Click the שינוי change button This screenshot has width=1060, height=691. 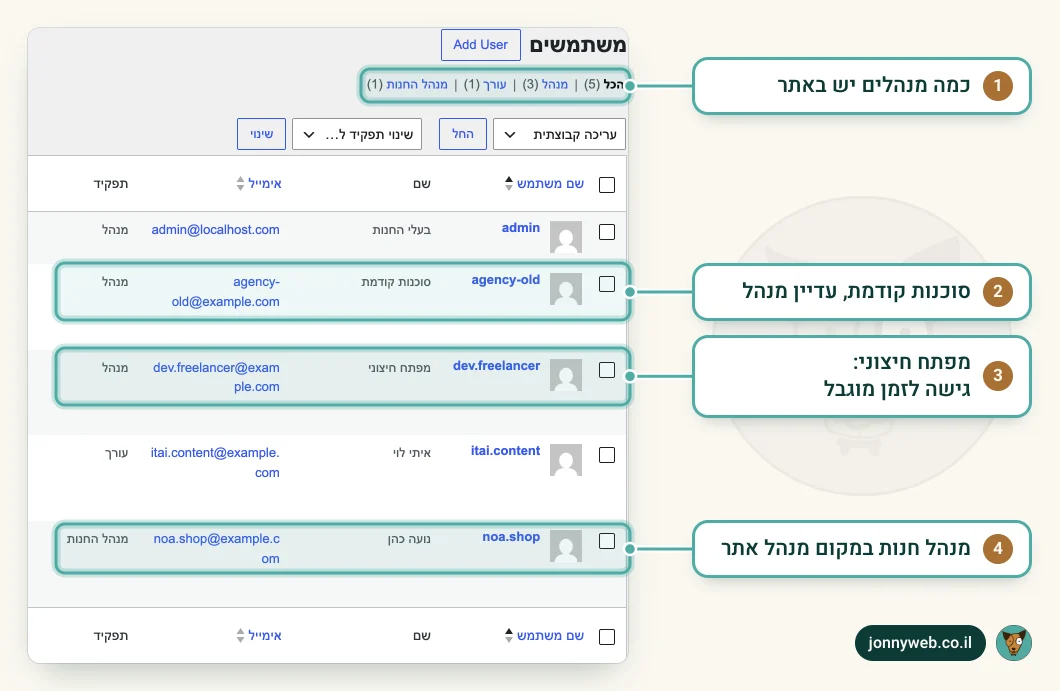pos(262,134)
